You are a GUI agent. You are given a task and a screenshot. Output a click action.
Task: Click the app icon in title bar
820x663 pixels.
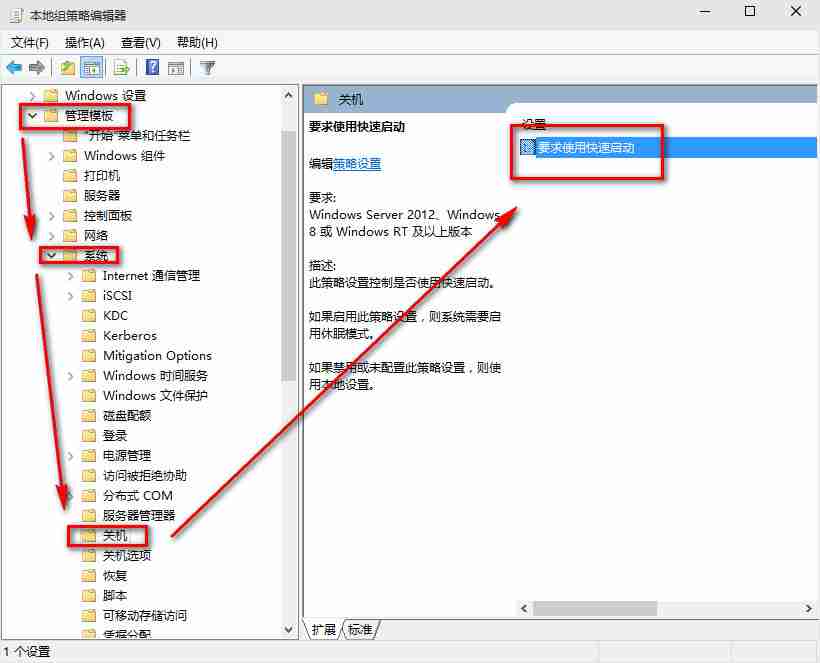16,16
